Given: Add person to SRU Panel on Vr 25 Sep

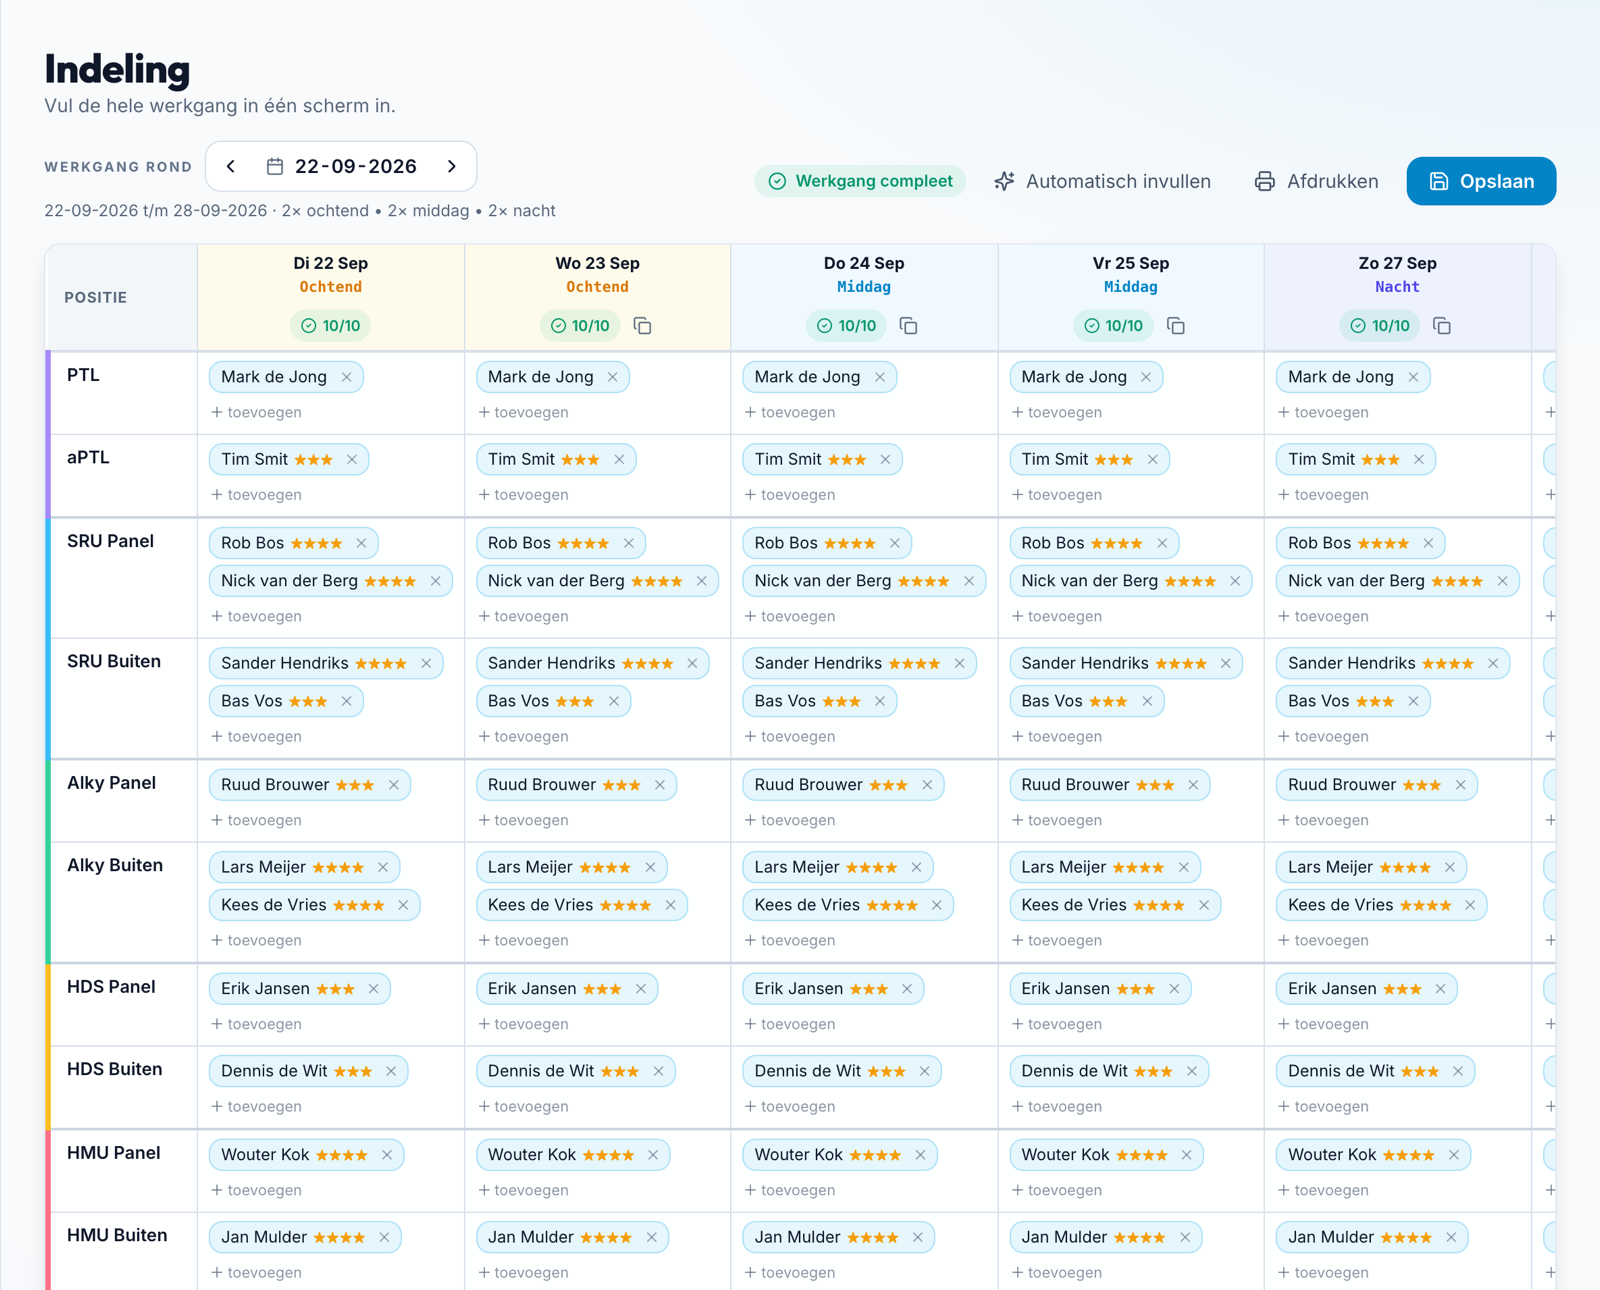Looking at the screenshot, I should pyautogui.click(x=1056, y=616).
